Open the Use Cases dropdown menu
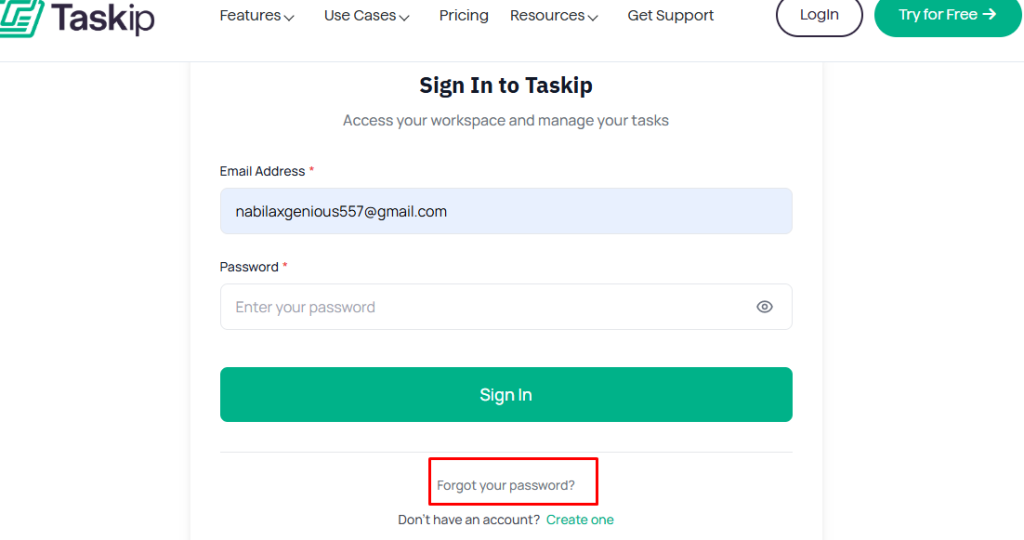1024x540 pixels. [x=366, y=16]
